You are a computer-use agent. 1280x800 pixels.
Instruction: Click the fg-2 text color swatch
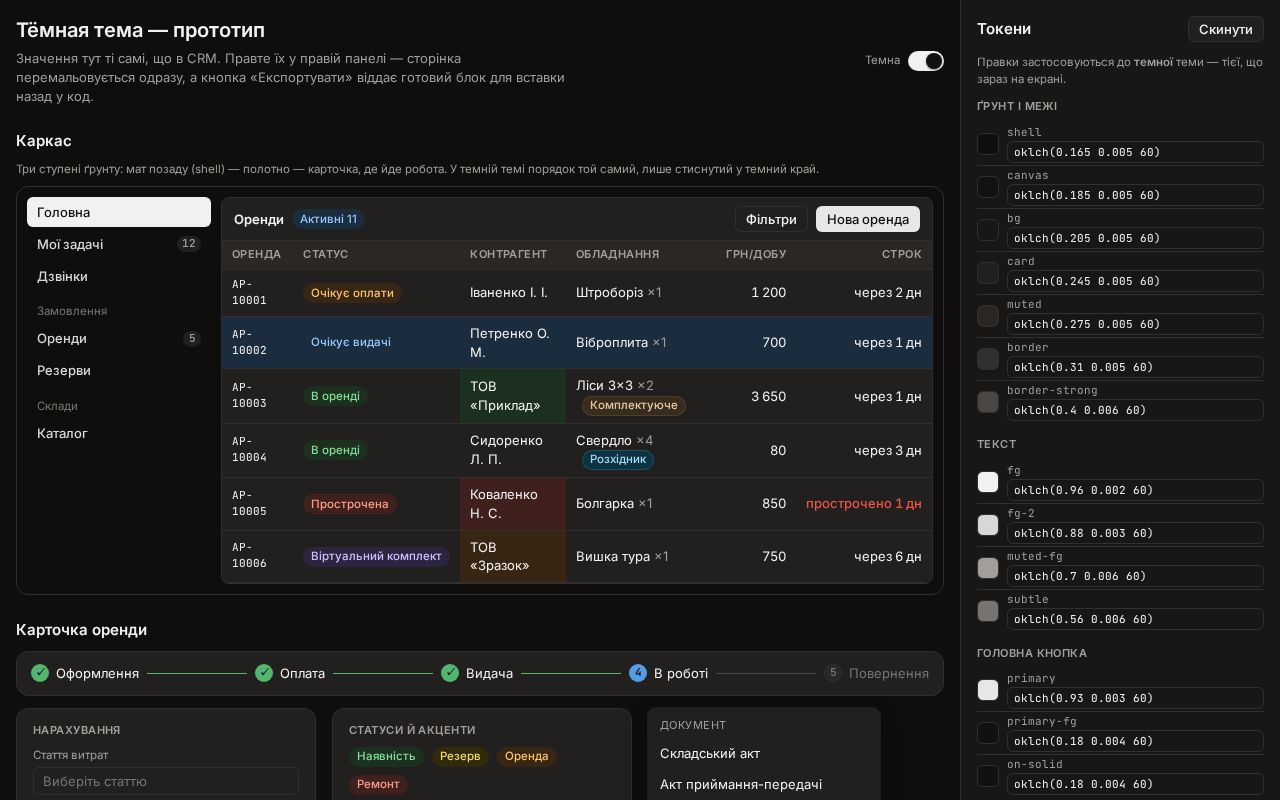pyautogui.click(x=988, y=525)
